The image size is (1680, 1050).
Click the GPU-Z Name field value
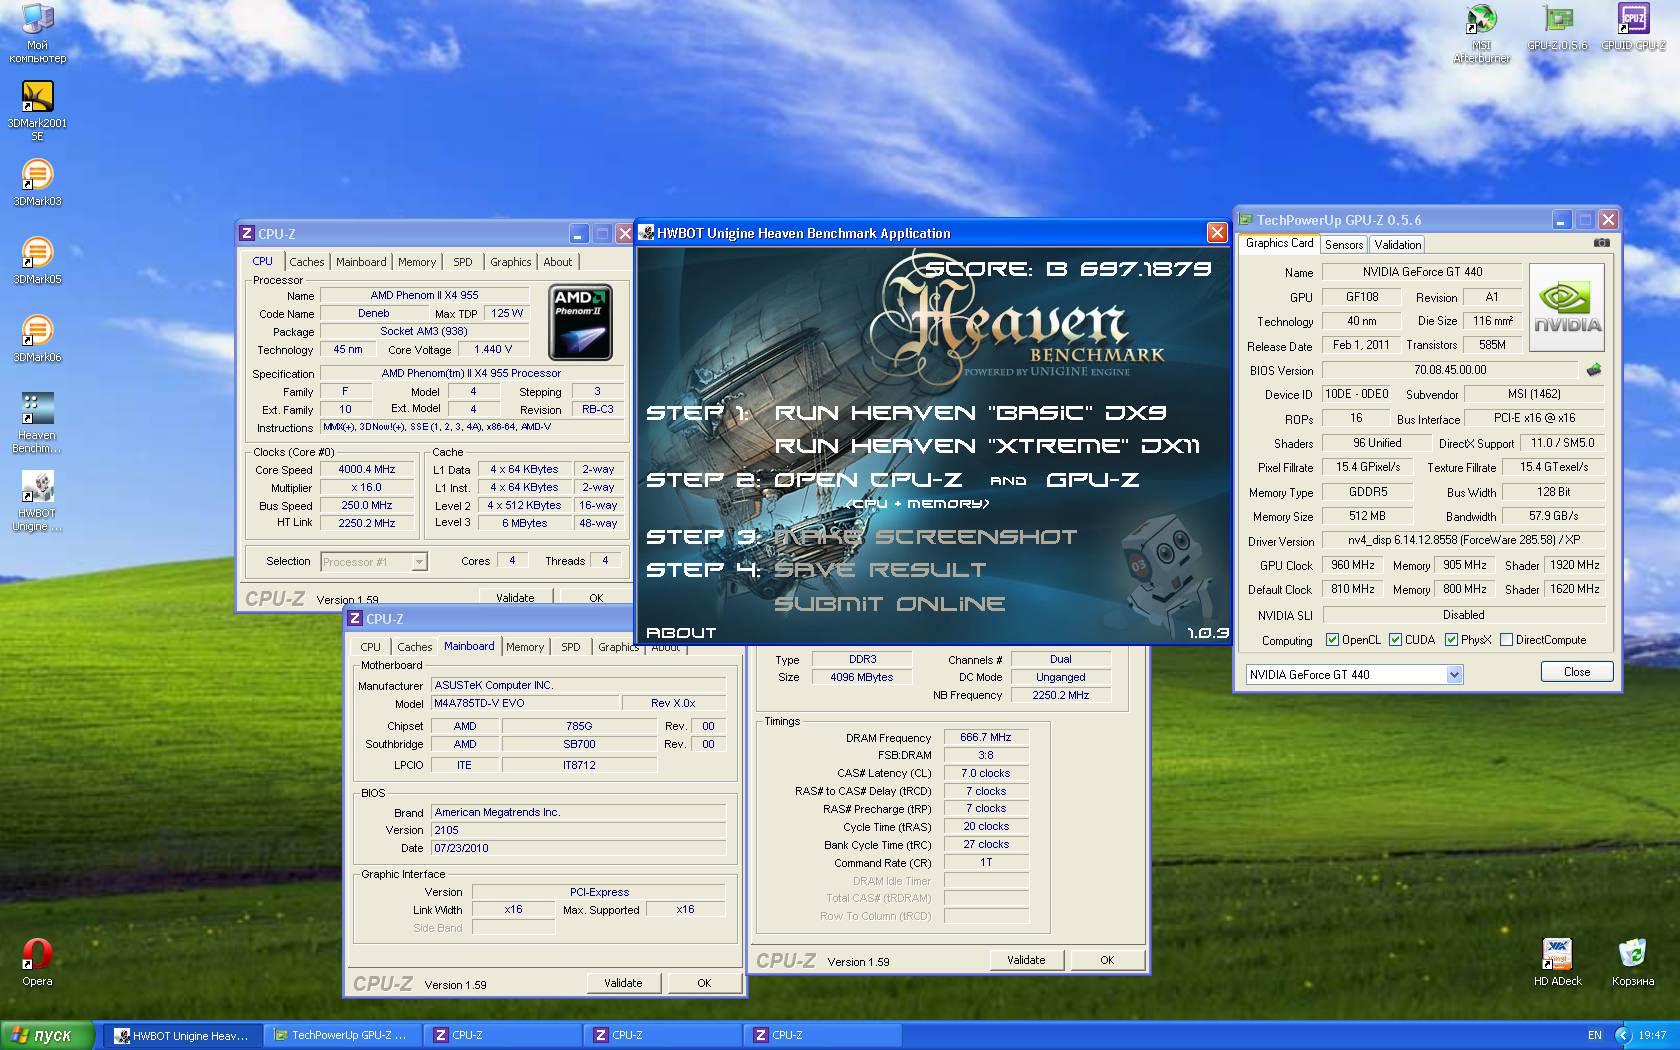[1422, 272]
